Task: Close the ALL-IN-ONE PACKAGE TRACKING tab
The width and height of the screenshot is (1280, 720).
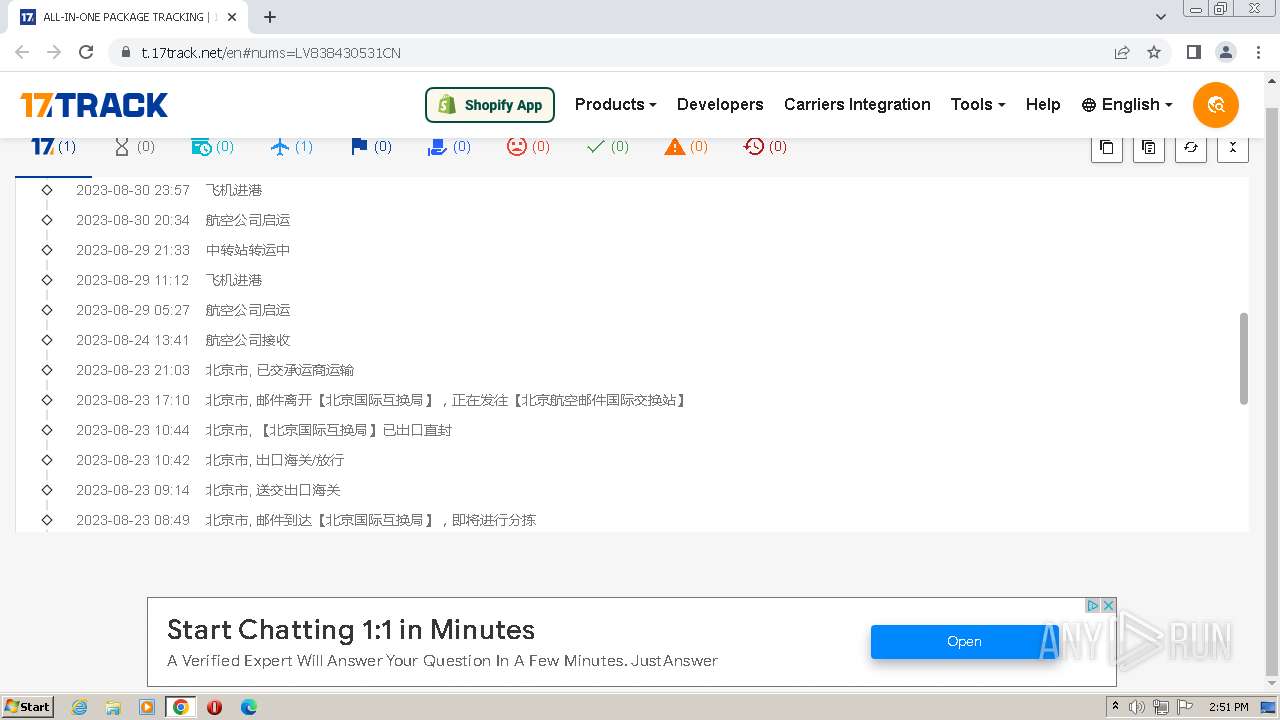Action: point(232,17)
